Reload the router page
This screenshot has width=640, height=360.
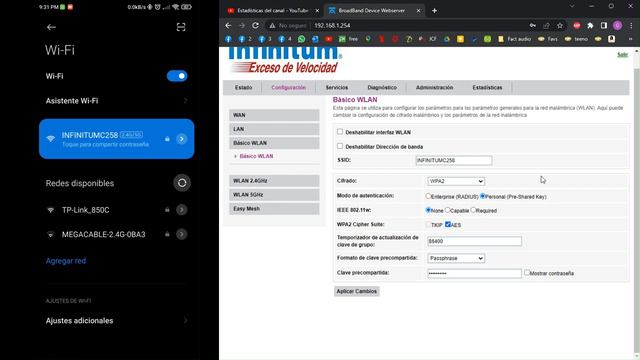coord(256,25)
